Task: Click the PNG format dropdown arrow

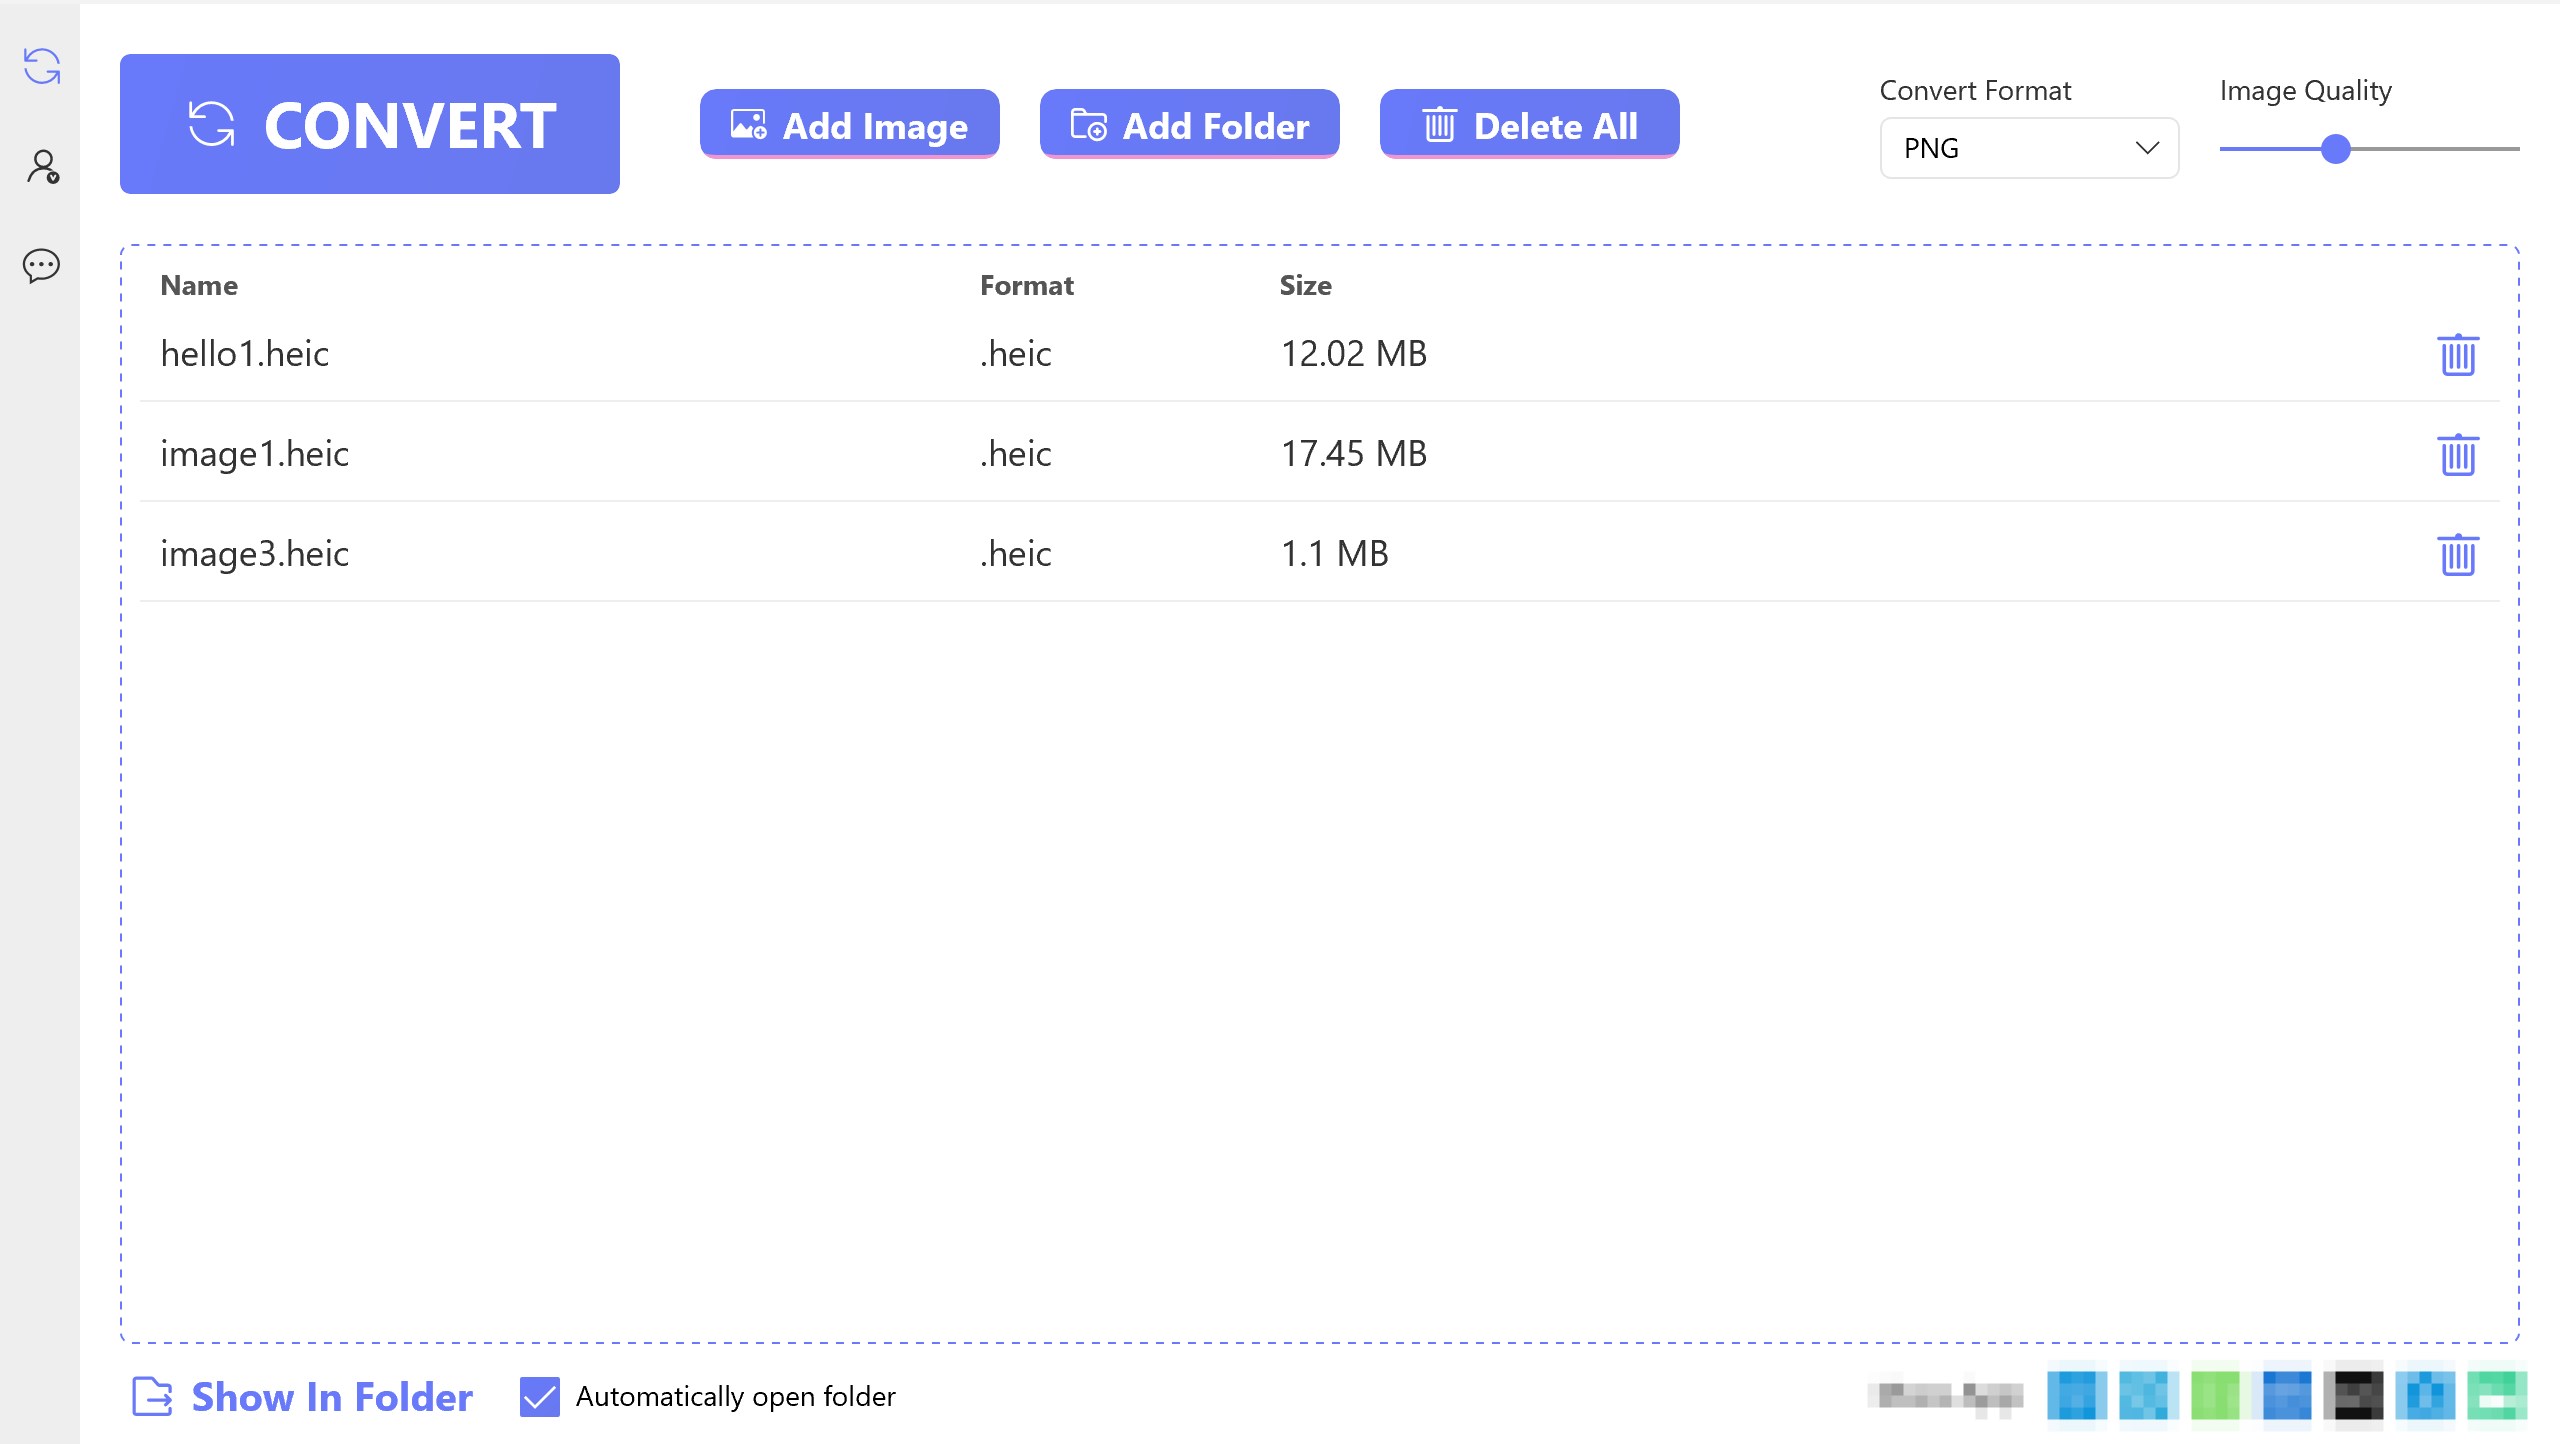Action: tap(2147, 148)
